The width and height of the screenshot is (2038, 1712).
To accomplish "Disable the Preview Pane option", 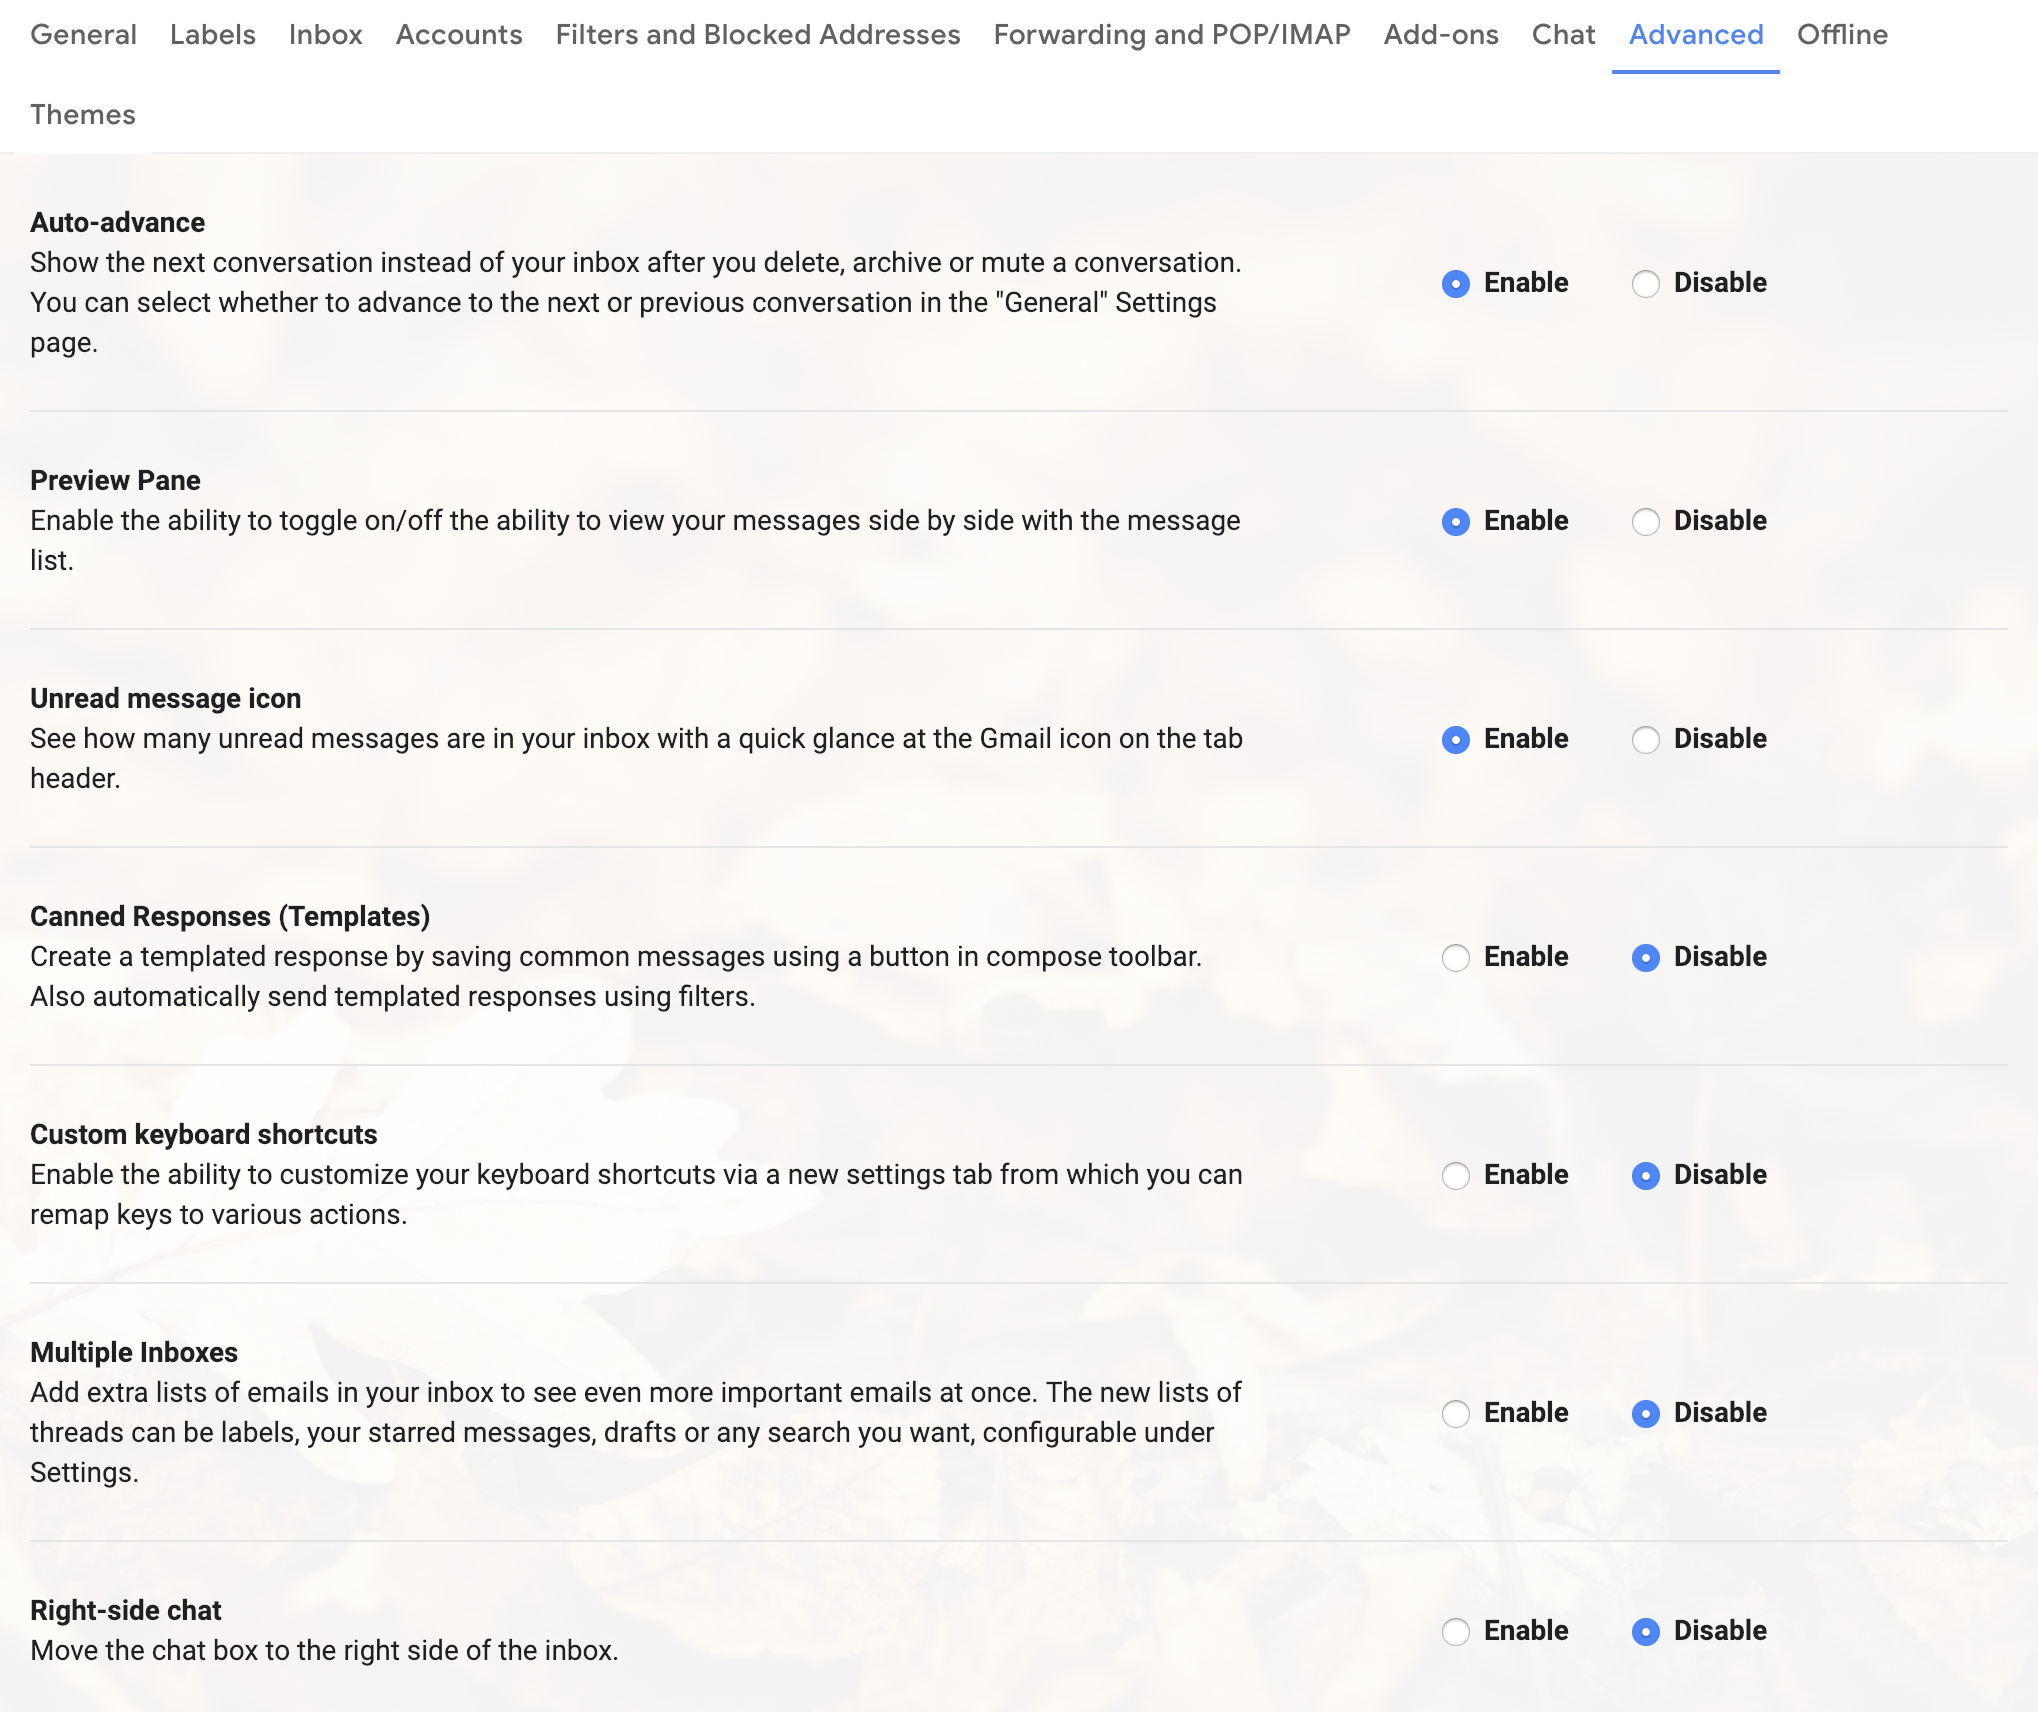I will click(x=1646, y=522).
